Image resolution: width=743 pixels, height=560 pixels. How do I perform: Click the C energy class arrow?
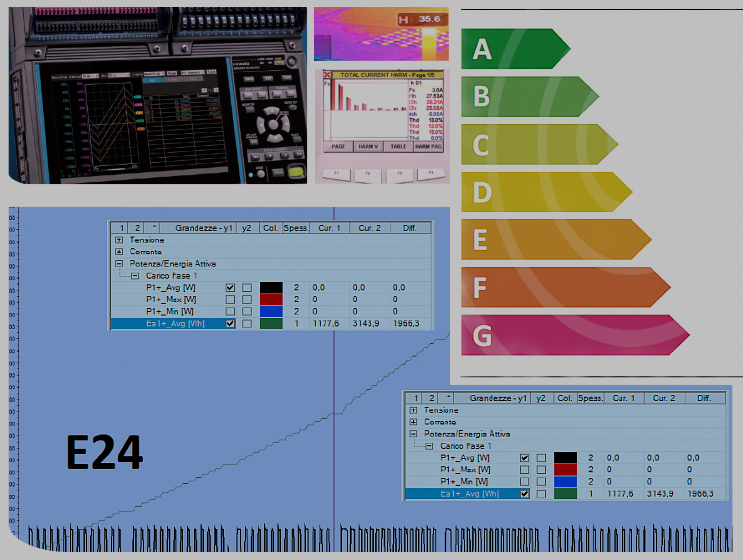[x=538, y=145]
